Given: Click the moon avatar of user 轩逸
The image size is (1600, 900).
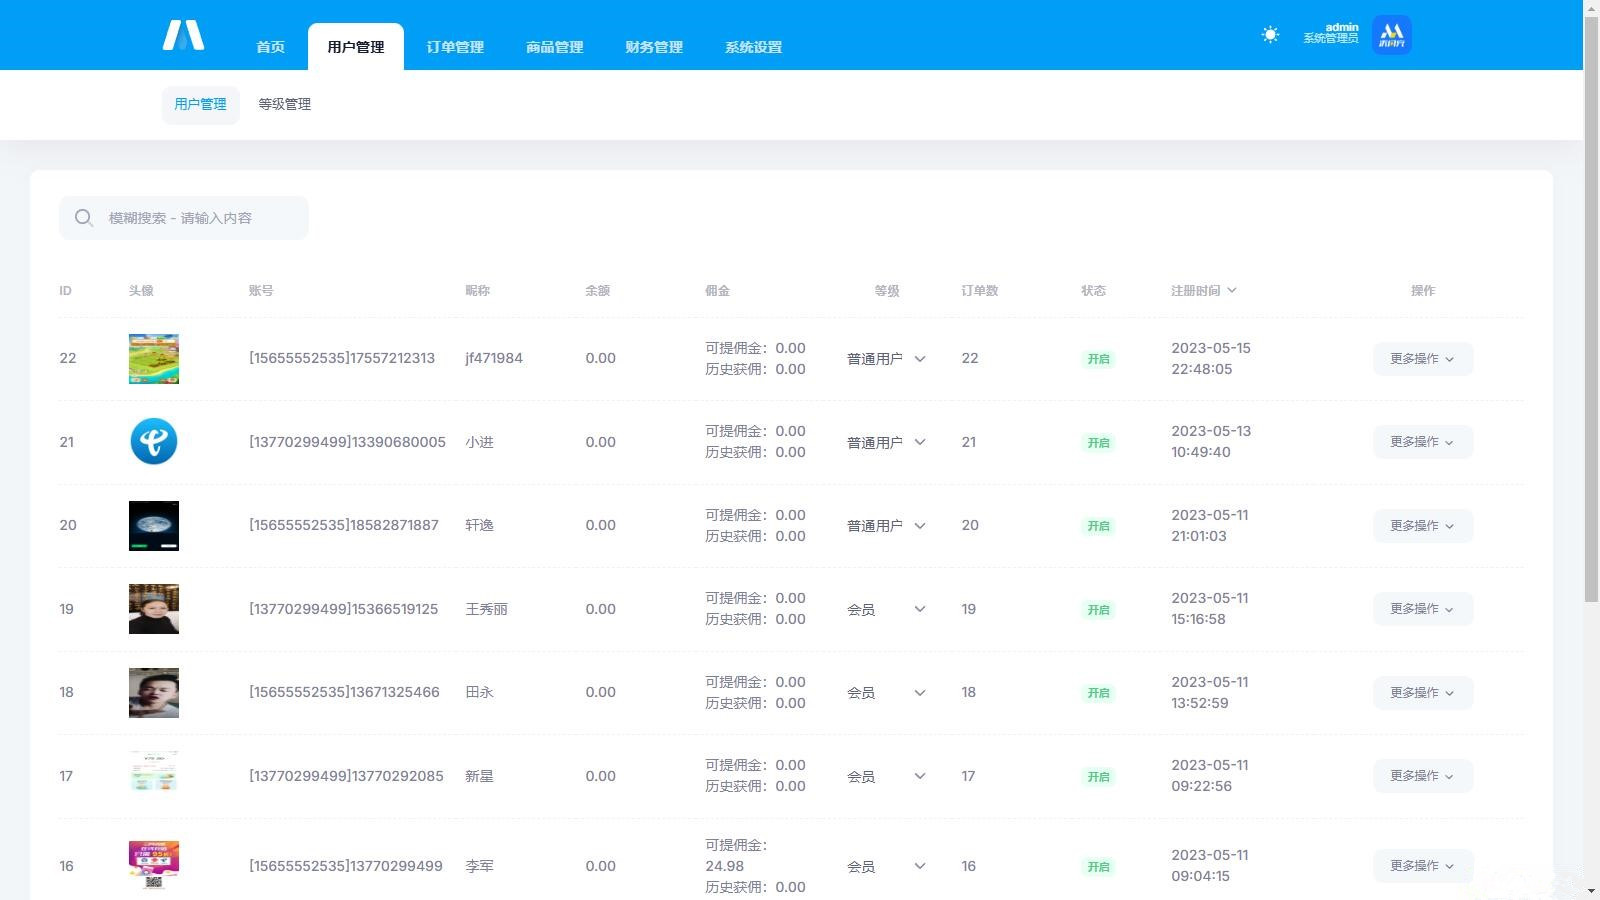Looking at the screenshot, I should pyautogui.click(x=154, y=526).
